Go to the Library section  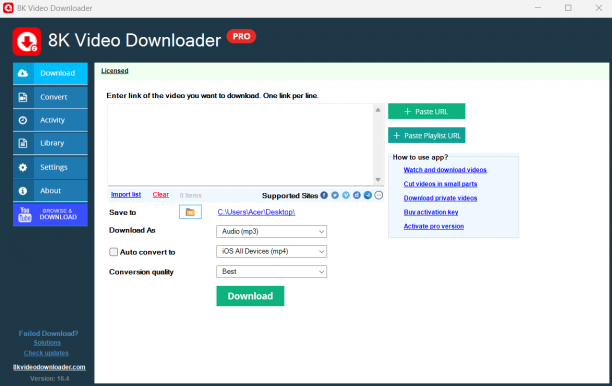50,143
